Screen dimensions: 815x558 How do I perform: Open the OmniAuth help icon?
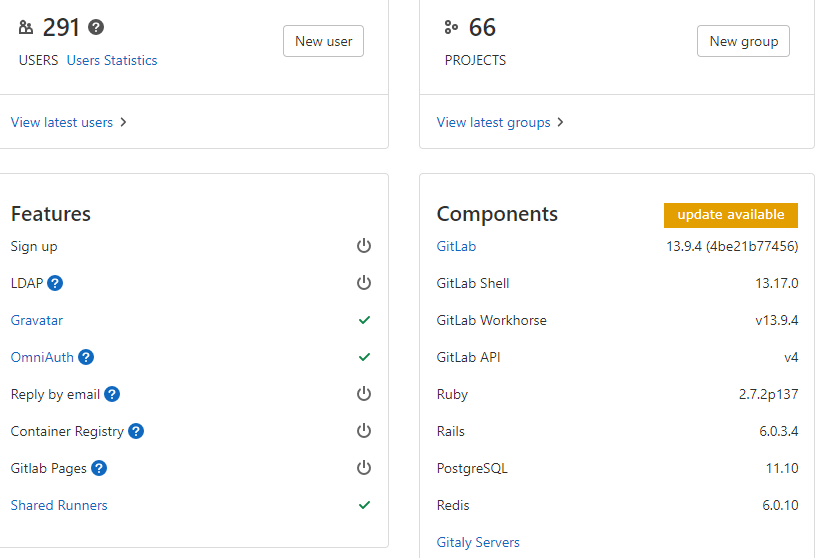[86, 357]
